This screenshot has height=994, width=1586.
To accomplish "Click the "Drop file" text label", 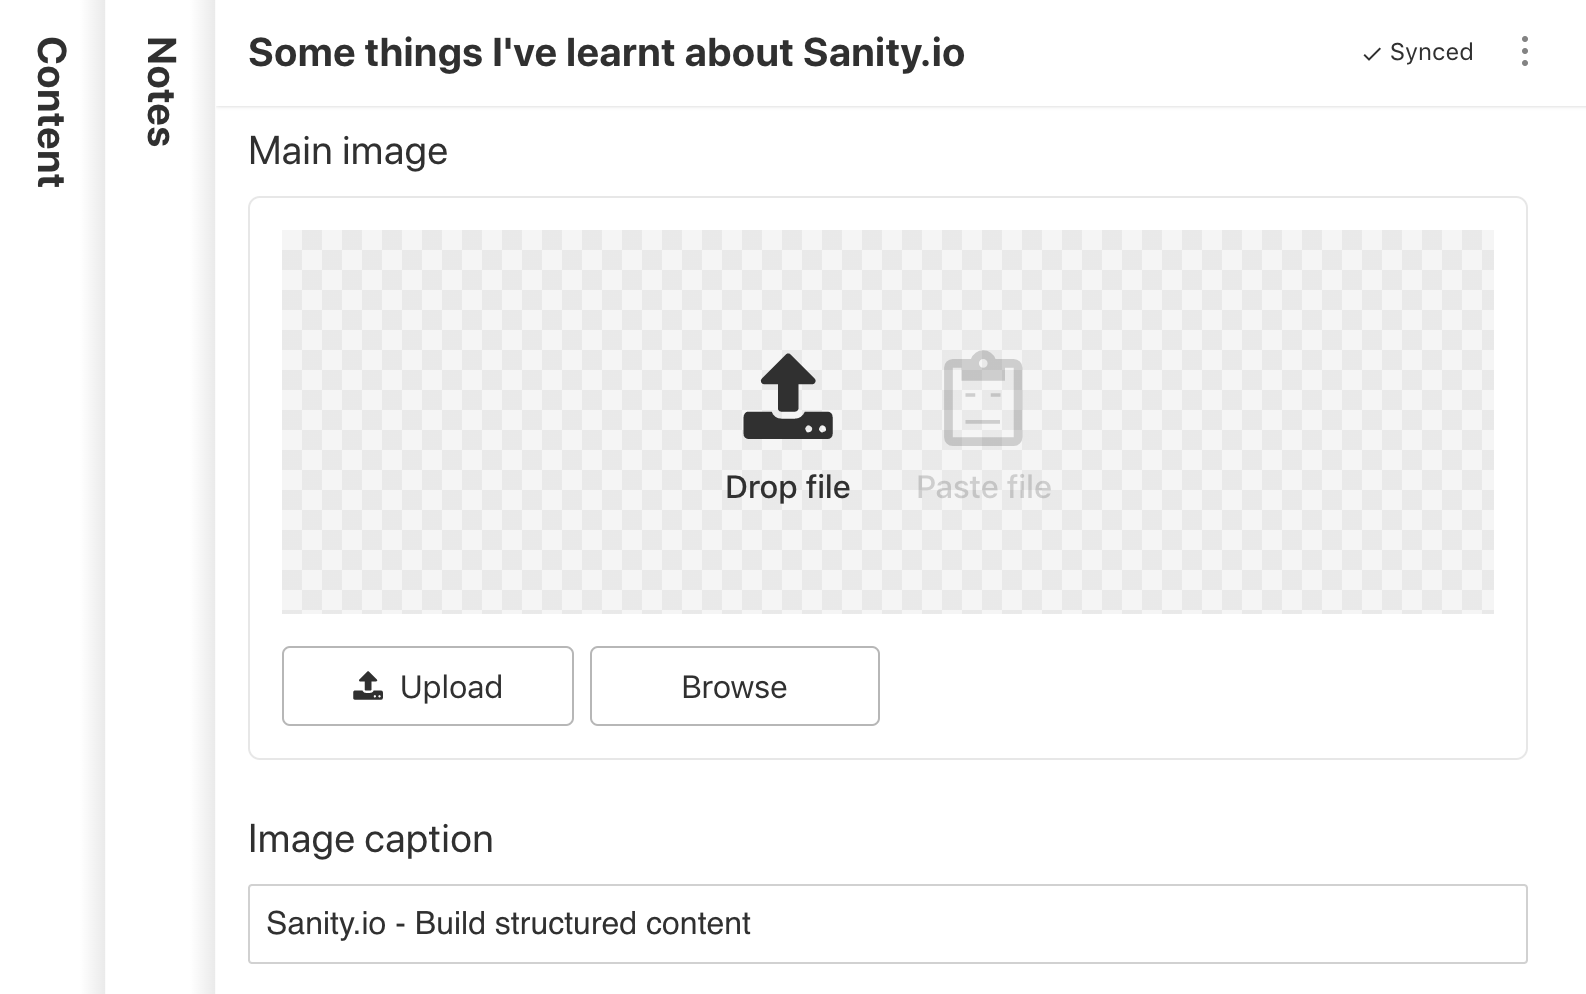I will point(787,487).
